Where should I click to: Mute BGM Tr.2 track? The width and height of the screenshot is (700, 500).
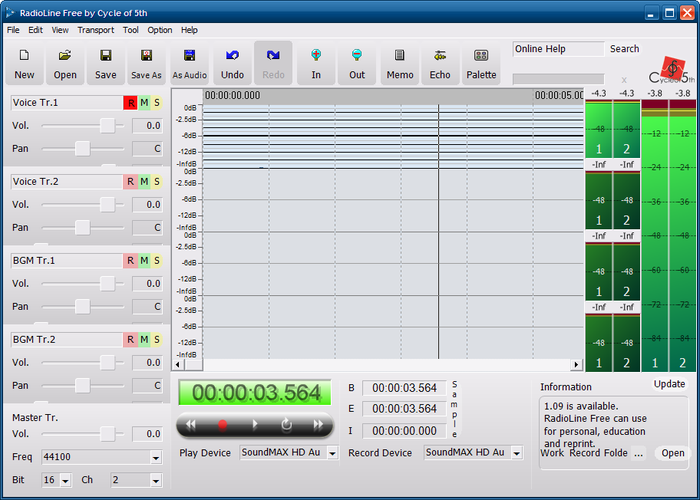(144, 340)
